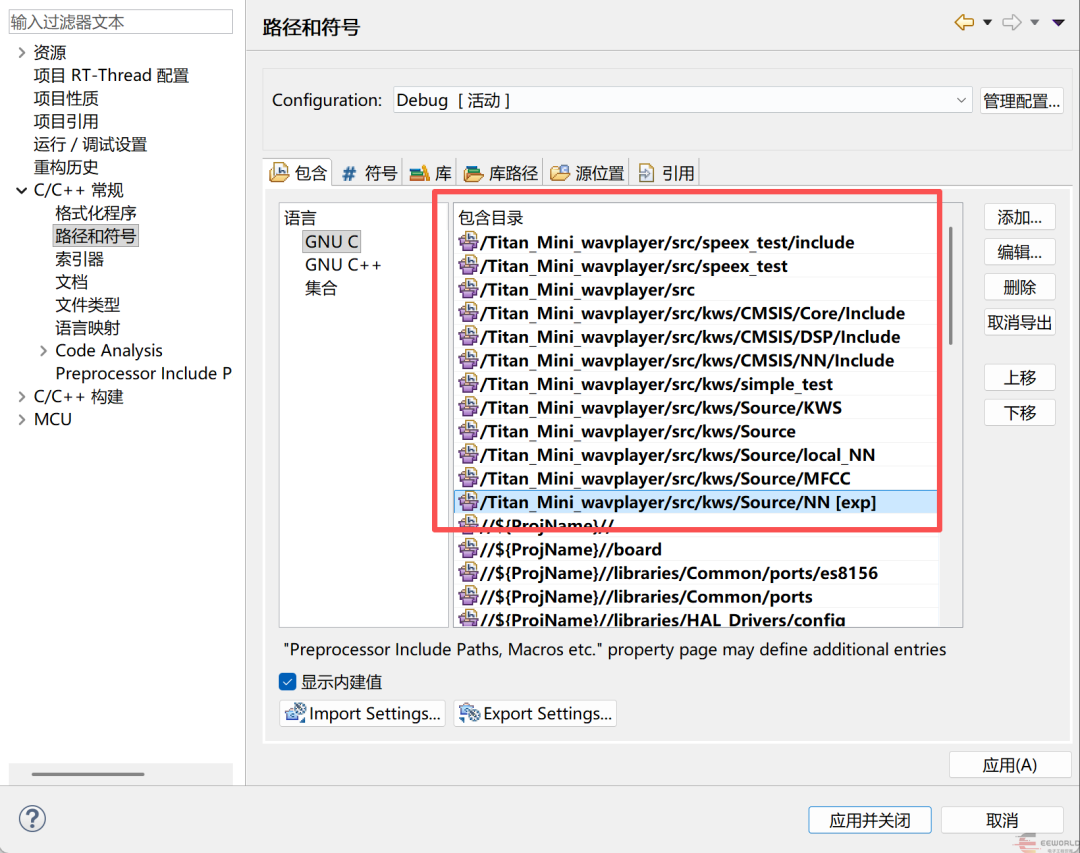Image resolution: width=1080 pixels, height=853 pixels.
Task: Click the back navigation arrow icon
Action: pos(964,23)
